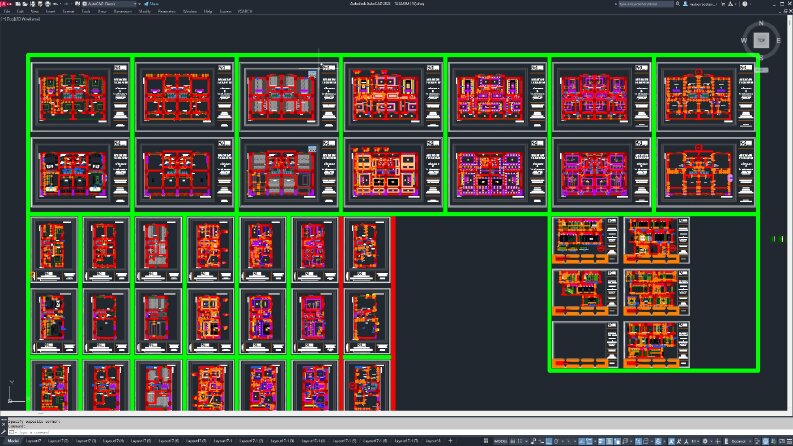This screenshot has height=446, width=793.
Task: Click the Help question mark icon in title bar
Action: click(x=744, y=4)
